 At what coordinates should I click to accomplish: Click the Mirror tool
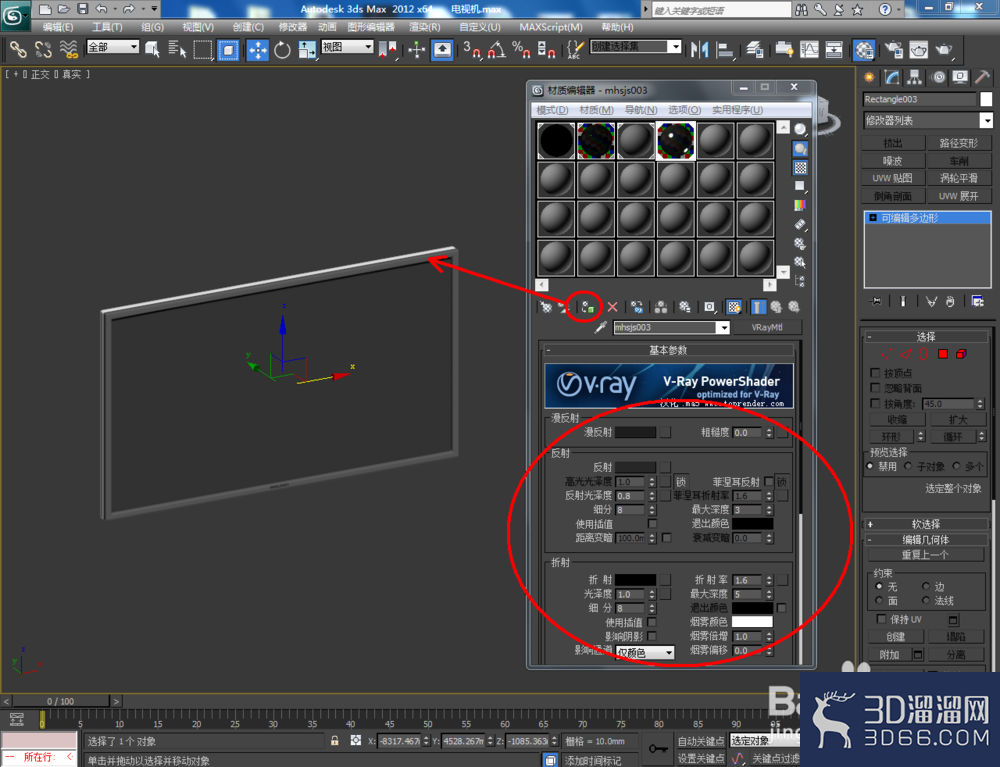700,50
